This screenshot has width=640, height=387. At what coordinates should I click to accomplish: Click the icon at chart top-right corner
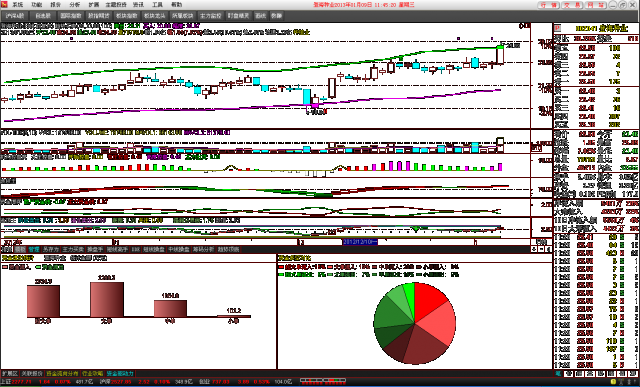(525, 26)
